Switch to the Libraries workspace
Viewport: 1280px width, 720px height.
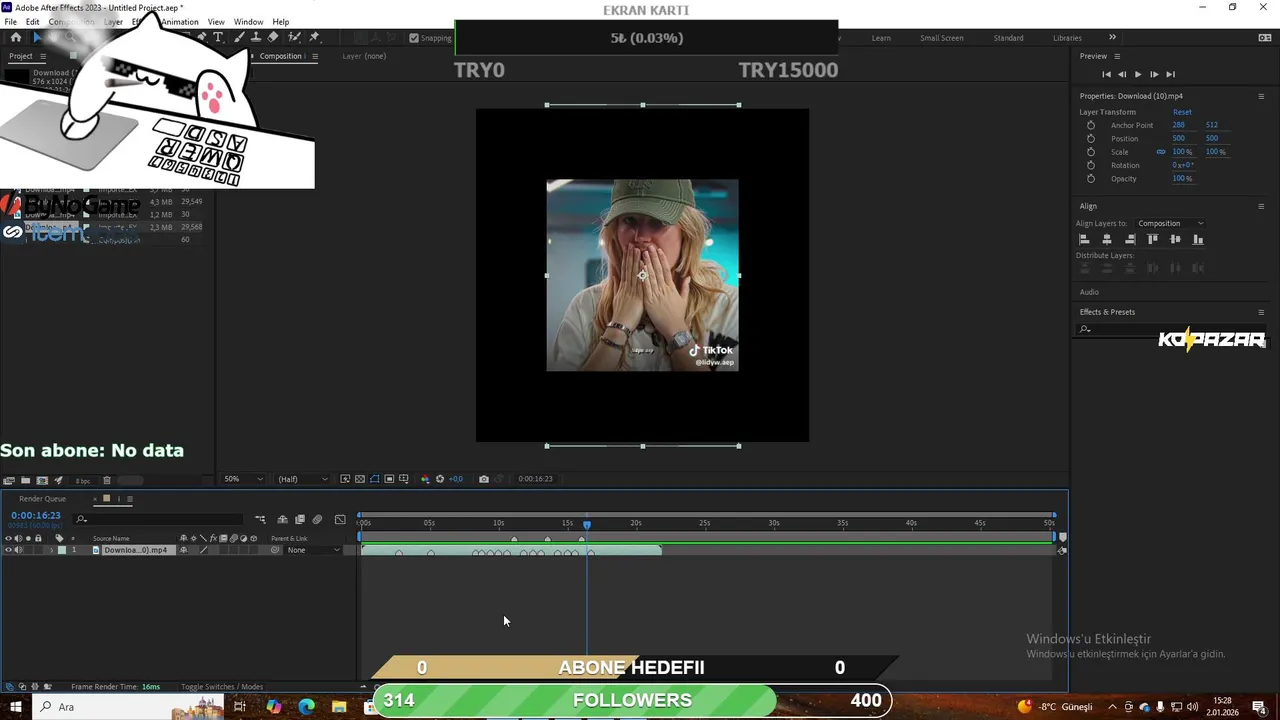point(1067,38)
